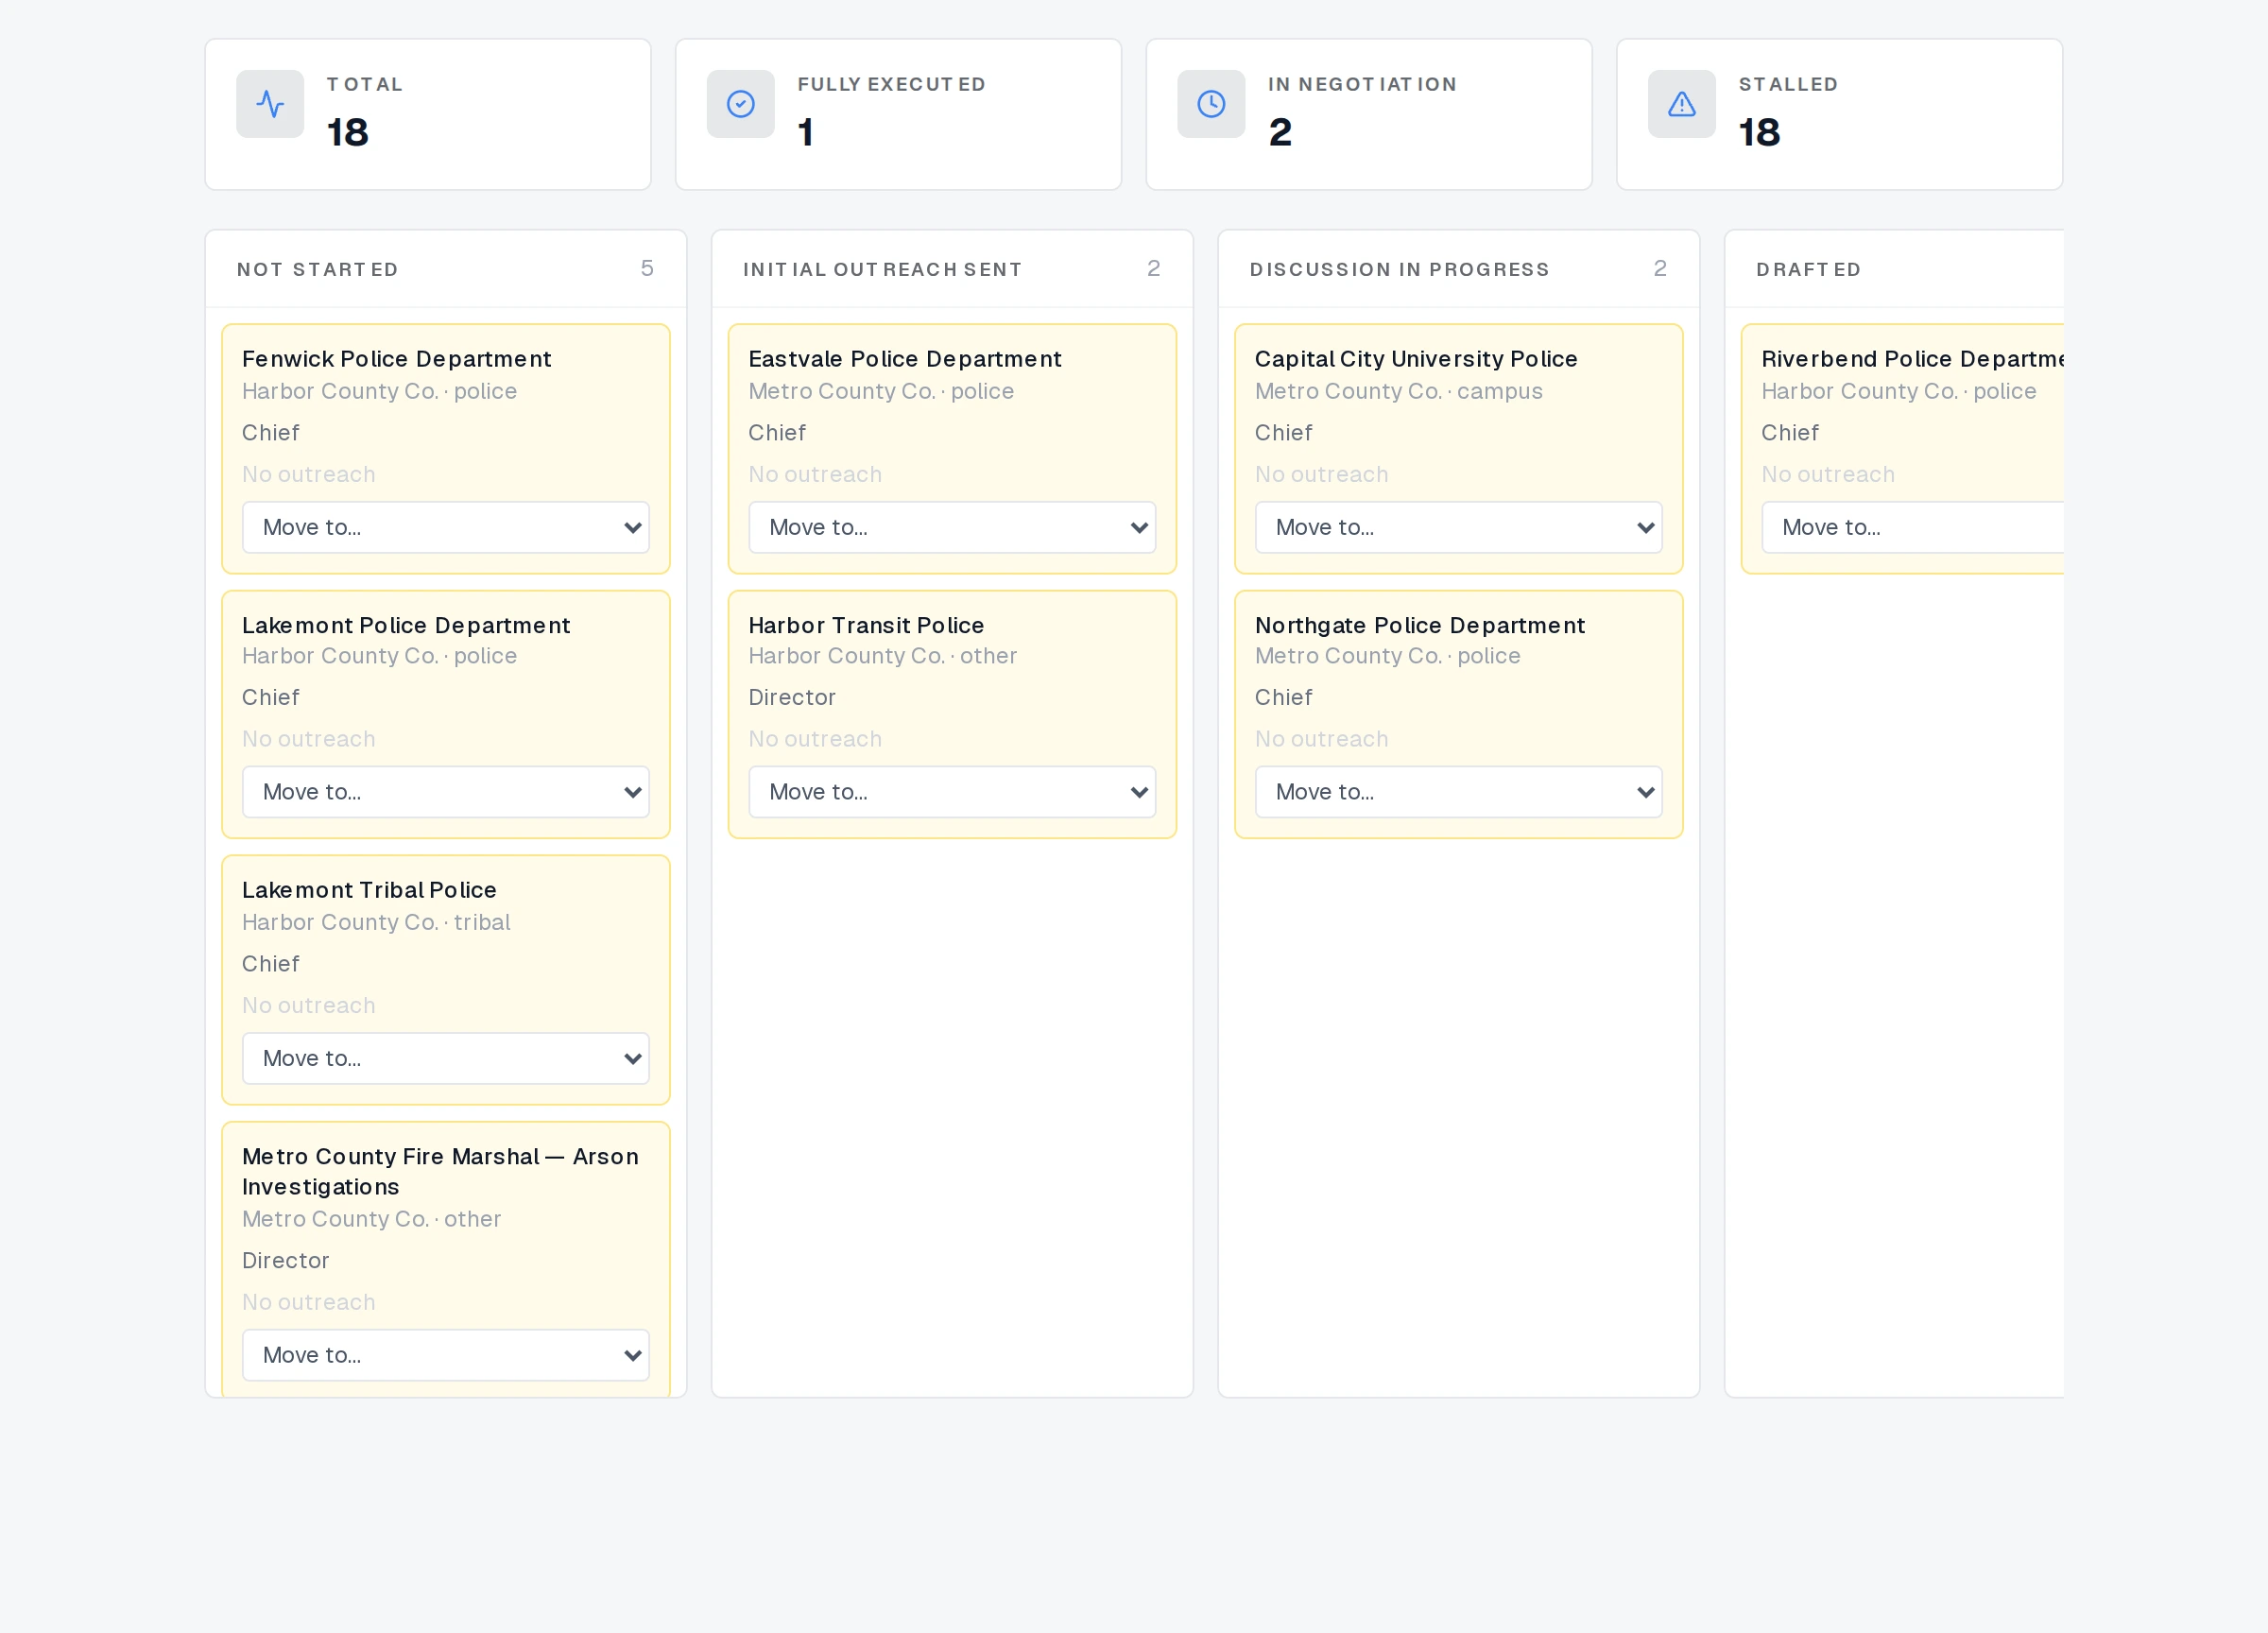
Task: Open Move to dropdown for Lakemont Tribal Police
Action: click(x=446, y=1058)
